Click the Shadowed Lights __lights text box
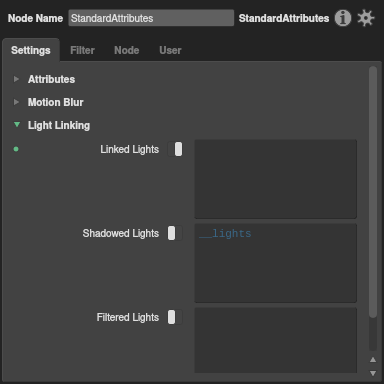Screen dimensions: 384x384 (276, 263)
